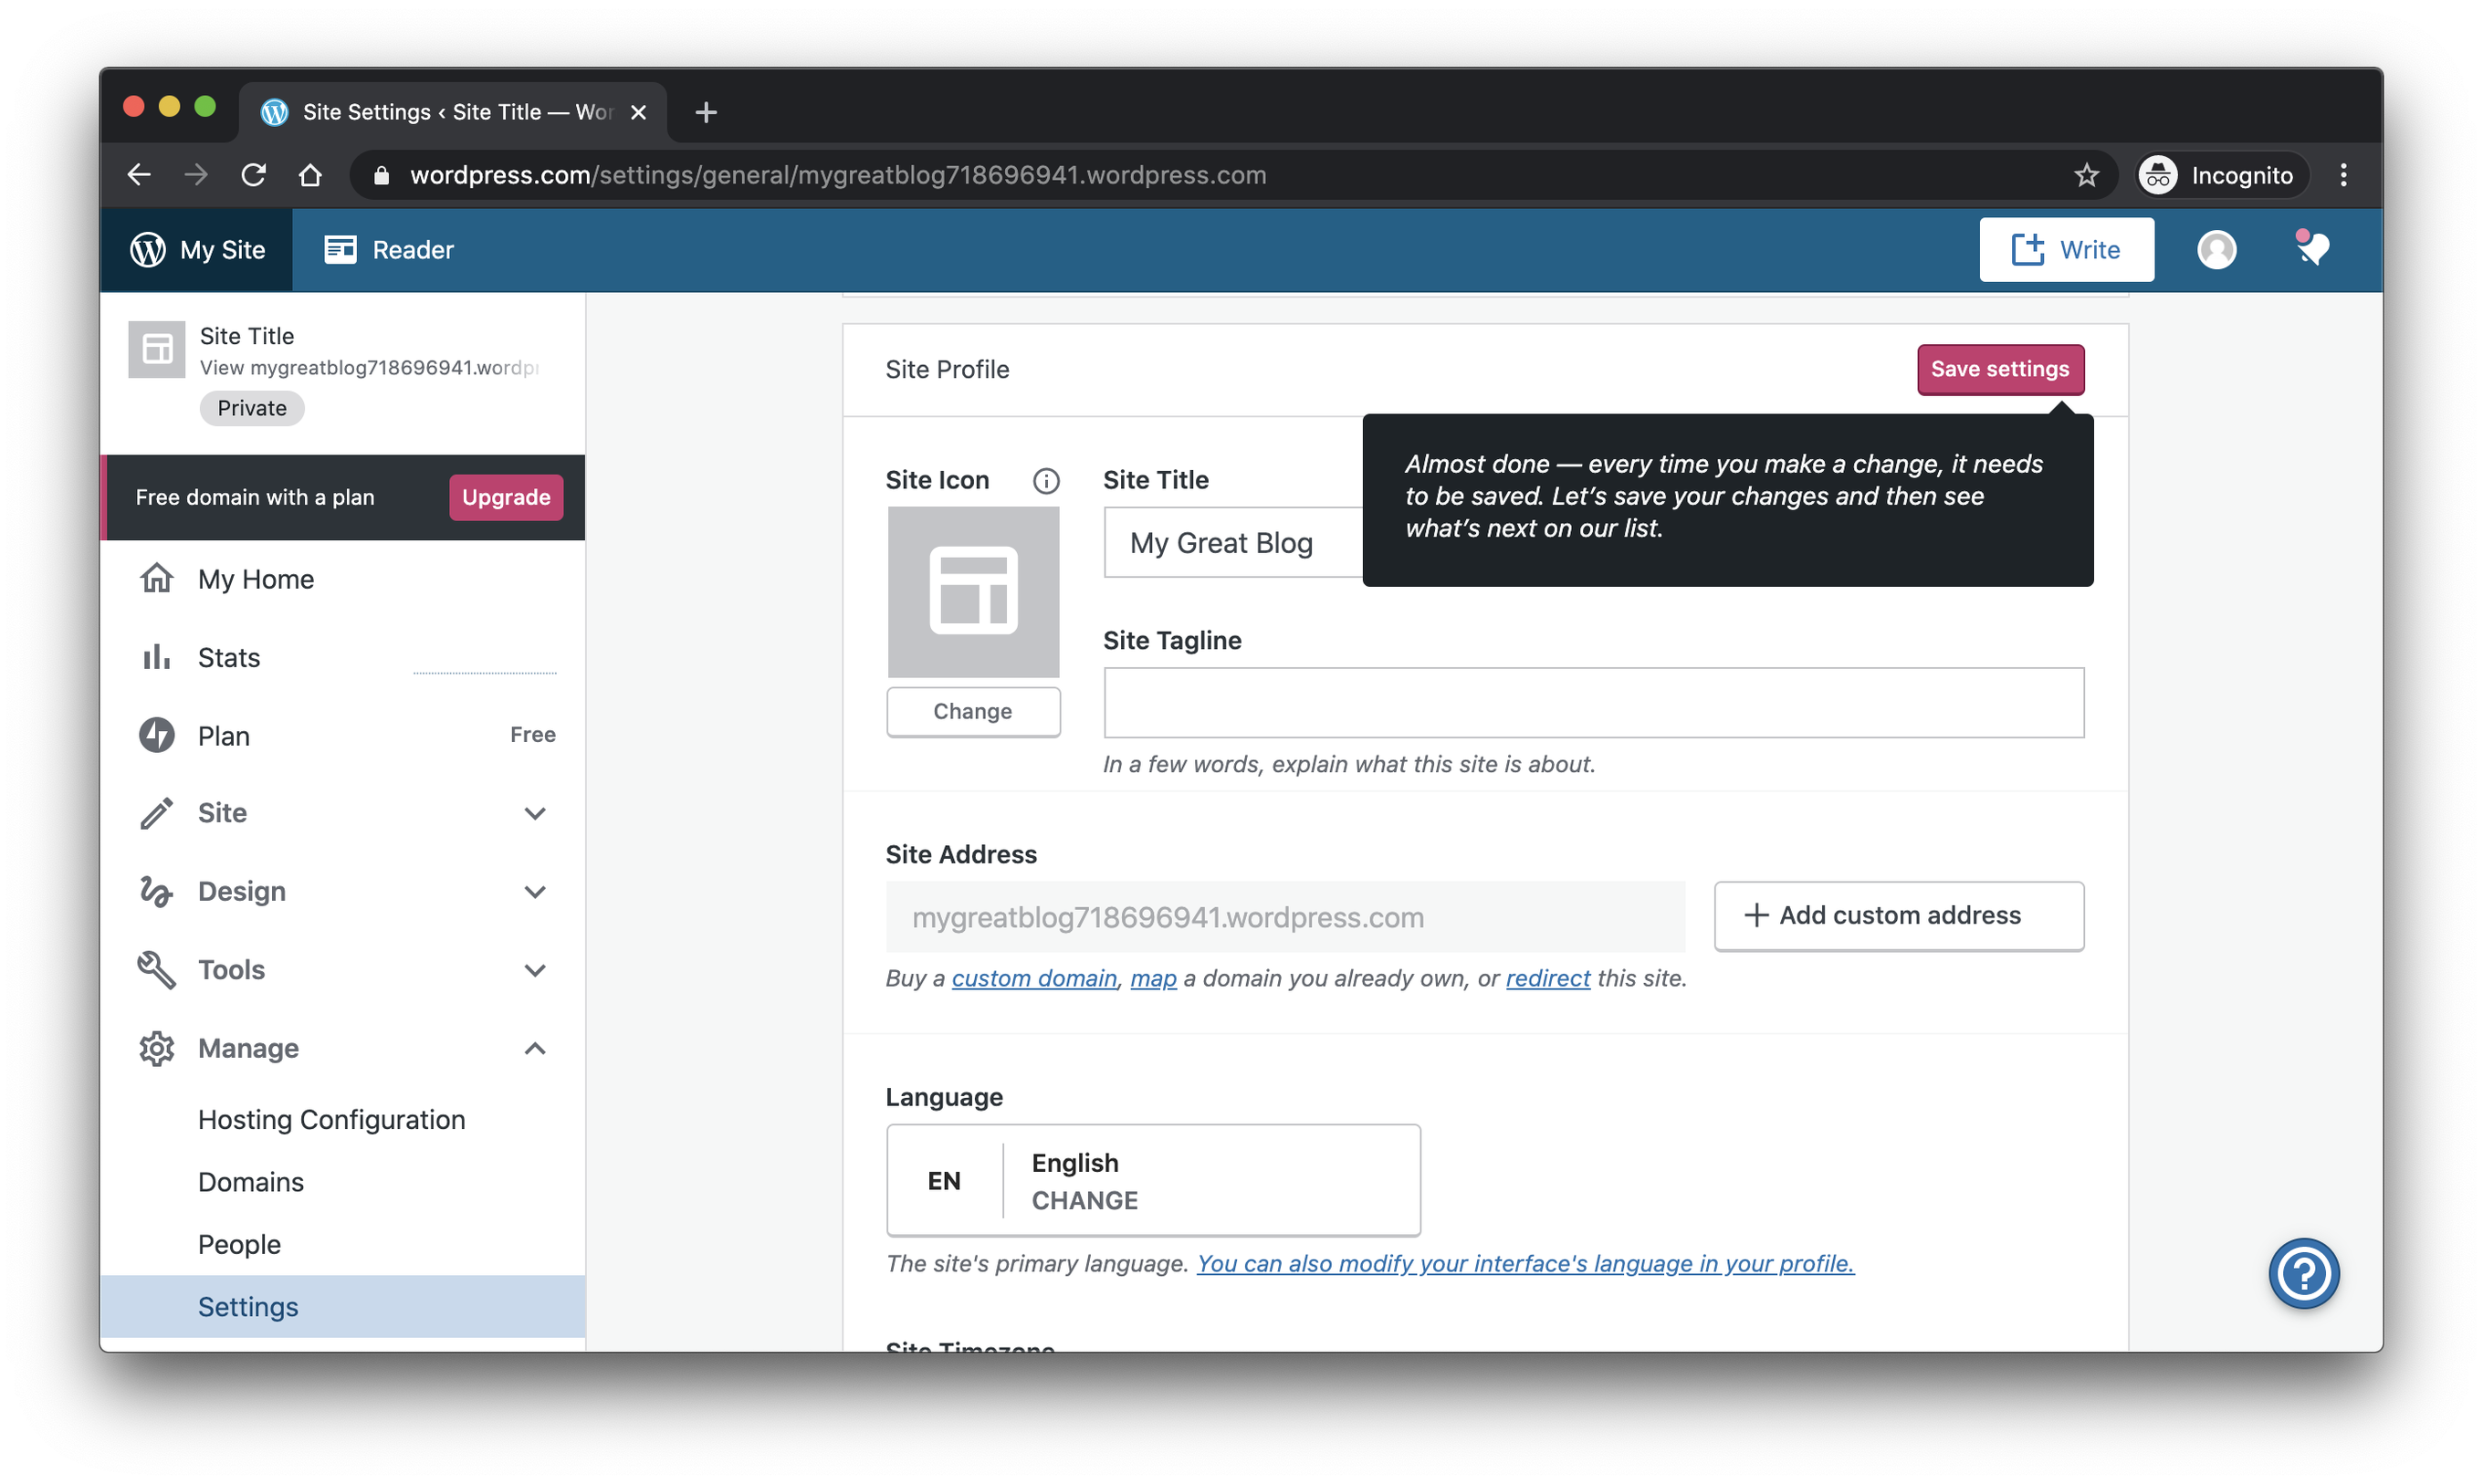2483x1484 pixels.
Task: Click the browser address bar URL
Action: point(838,175)
